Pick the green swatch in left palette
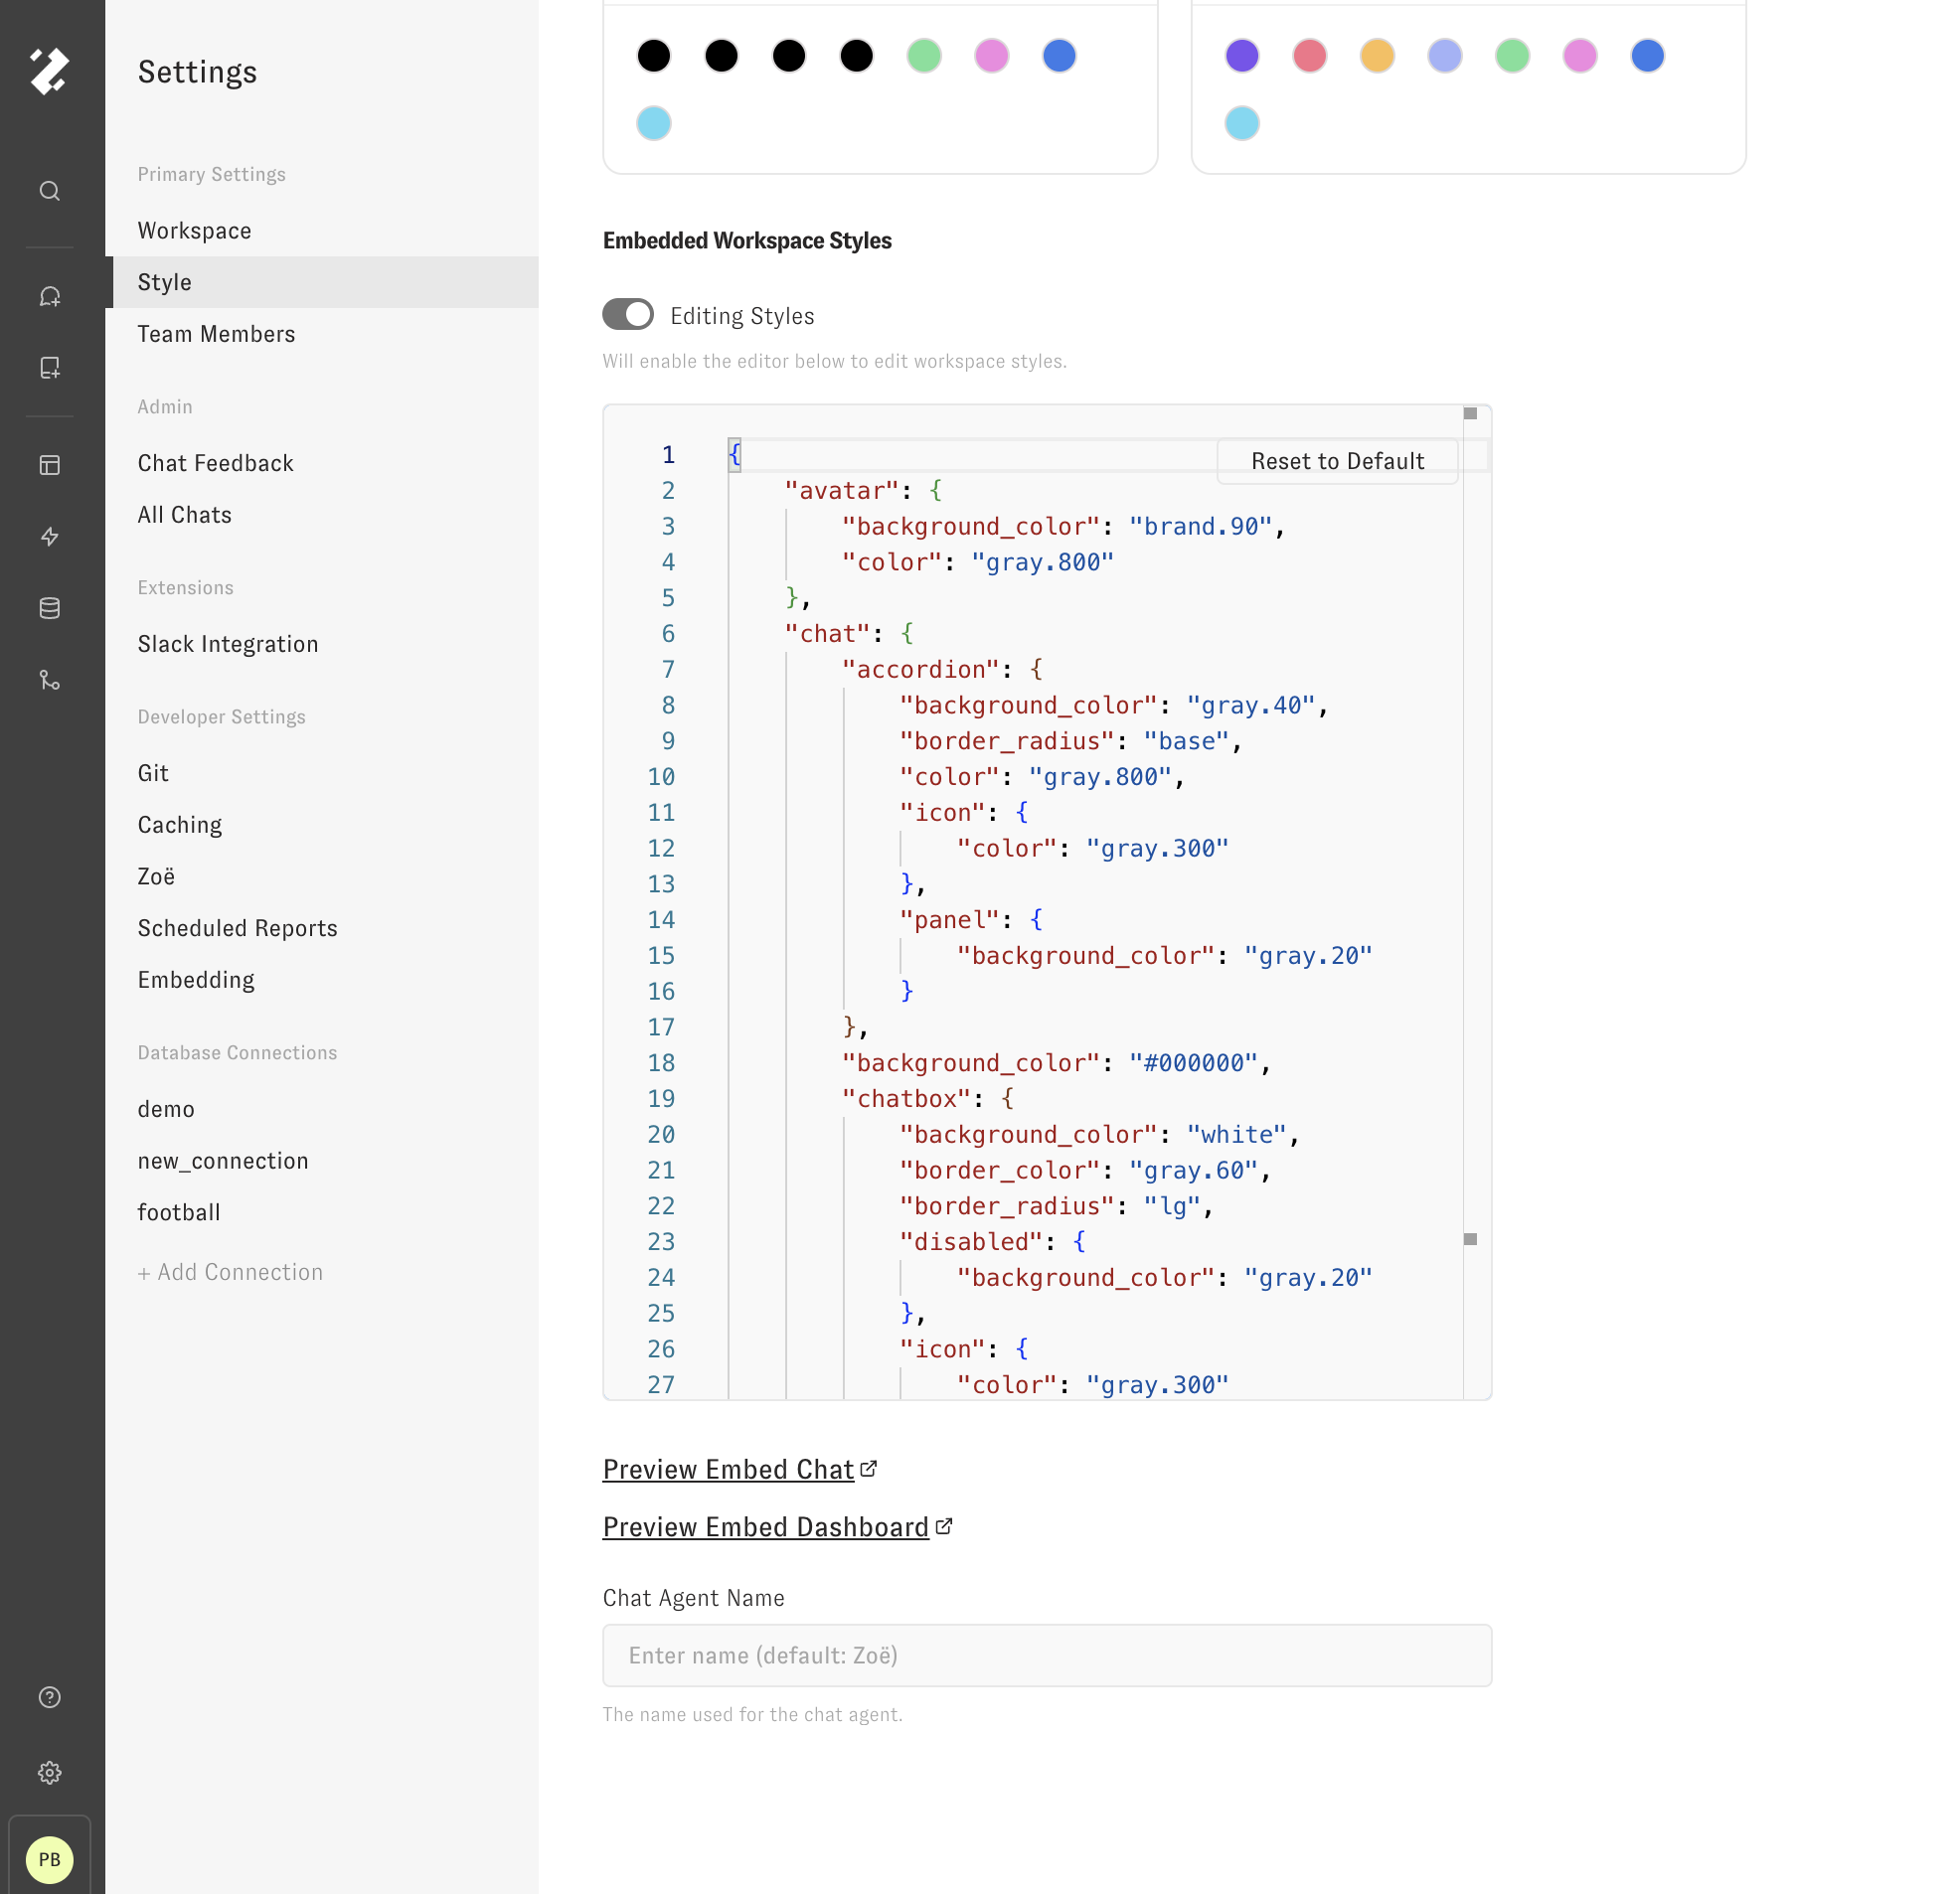1960x1894 pixels. click(x=924, y=56)
